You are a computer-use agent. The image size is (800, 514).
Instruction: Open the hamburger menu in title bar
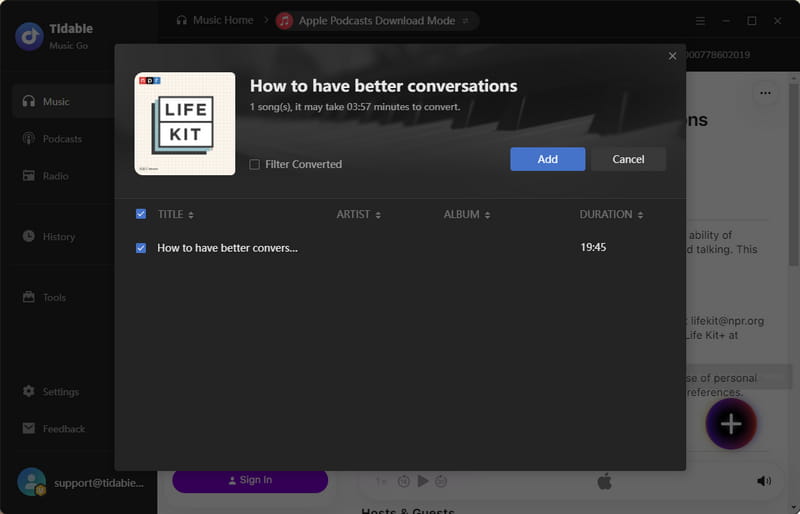tap(701, 21)
